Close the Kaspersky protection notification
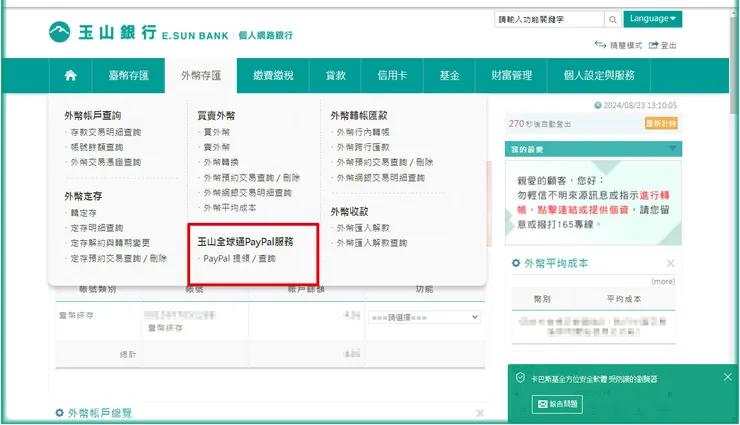740x425 pixels. pos(727,377)
